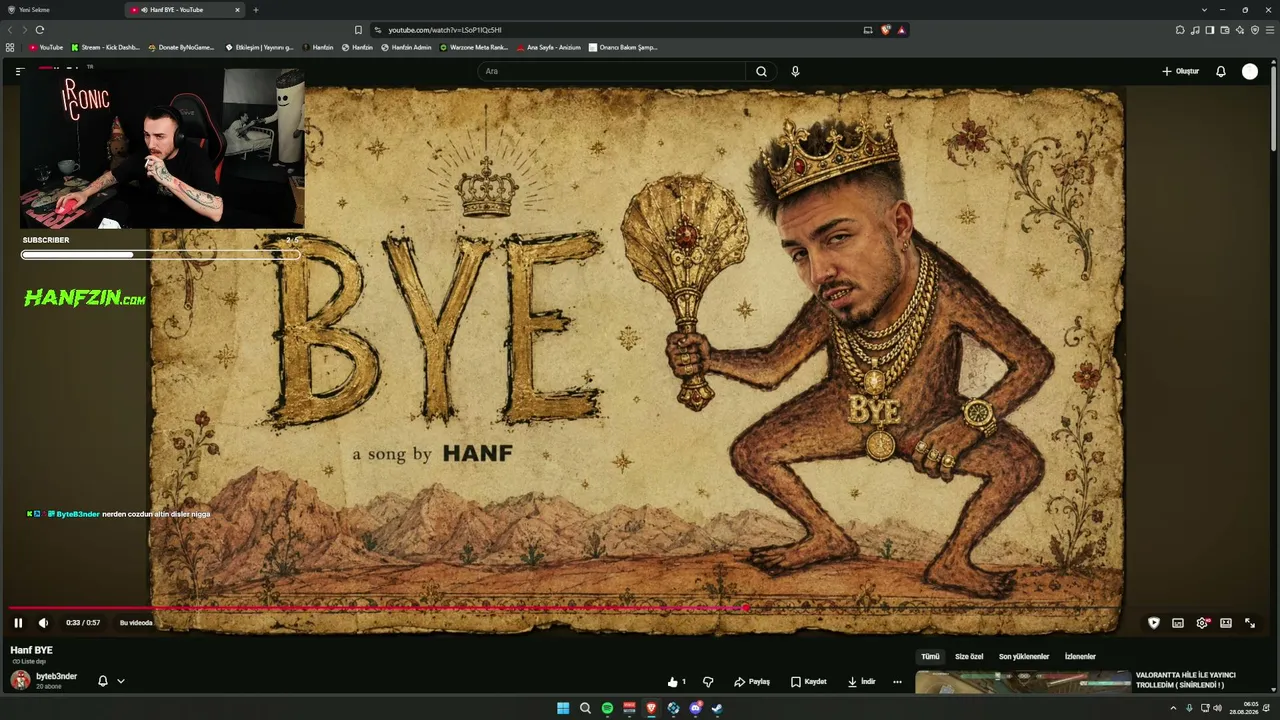Open the "Donate ByNoGame..." bookmark
The height and width of the screenshot is (720, 1280).
(x=181, y=47)
